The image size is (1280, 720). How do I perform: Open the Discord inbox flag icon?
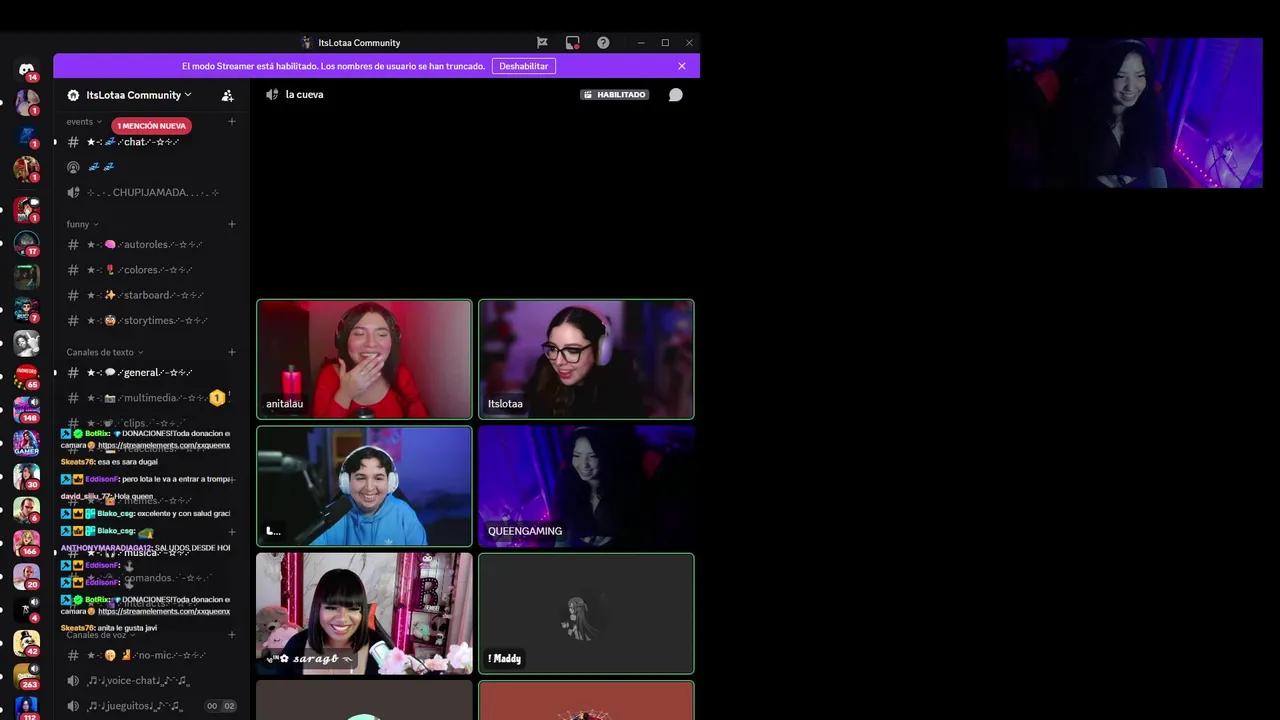tap(542, 43)
